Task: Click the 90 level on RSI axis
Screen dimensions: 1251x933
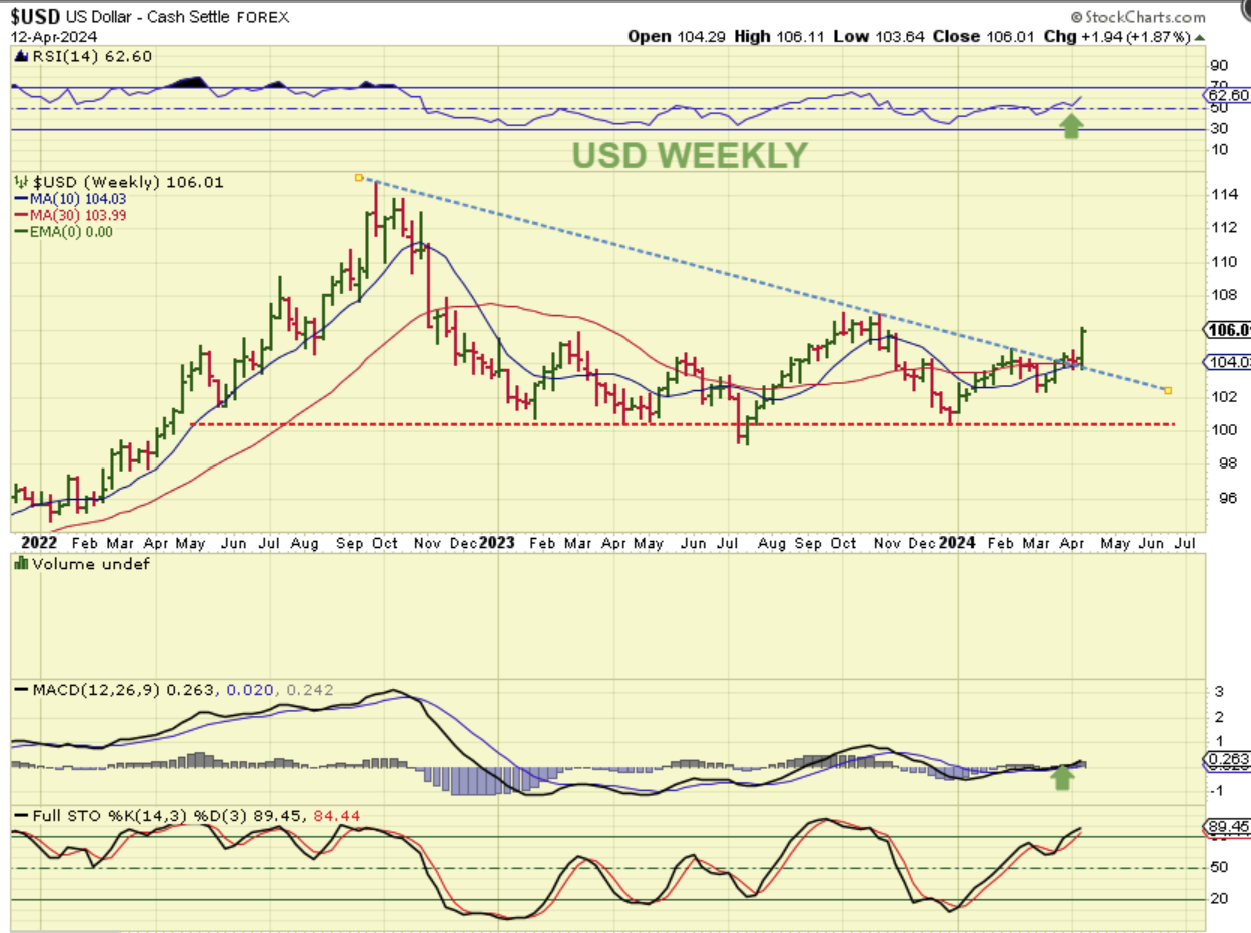Action: [1221, 65]
